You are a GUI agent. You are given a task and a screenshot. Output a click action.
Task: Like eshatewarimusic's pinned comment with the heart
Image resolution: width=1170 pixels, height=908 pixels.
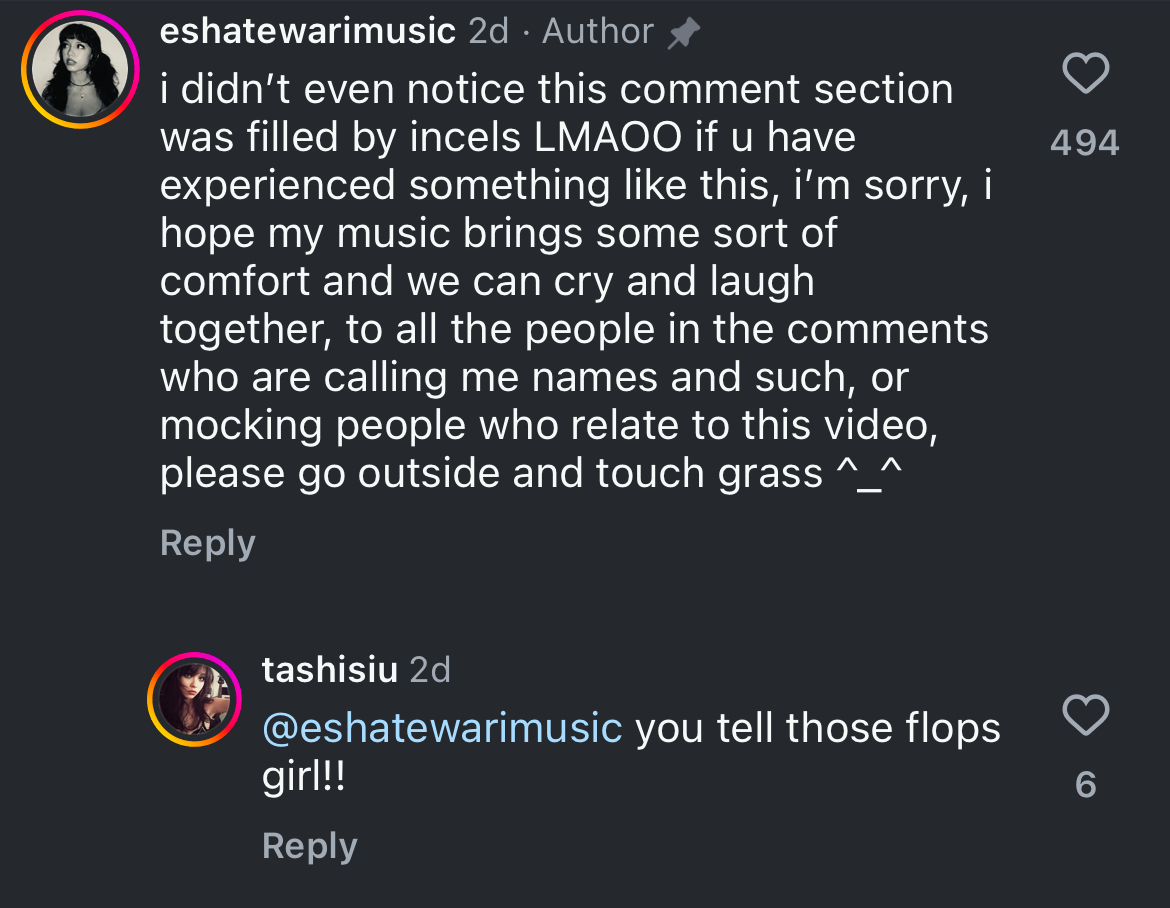point(1085,75)
